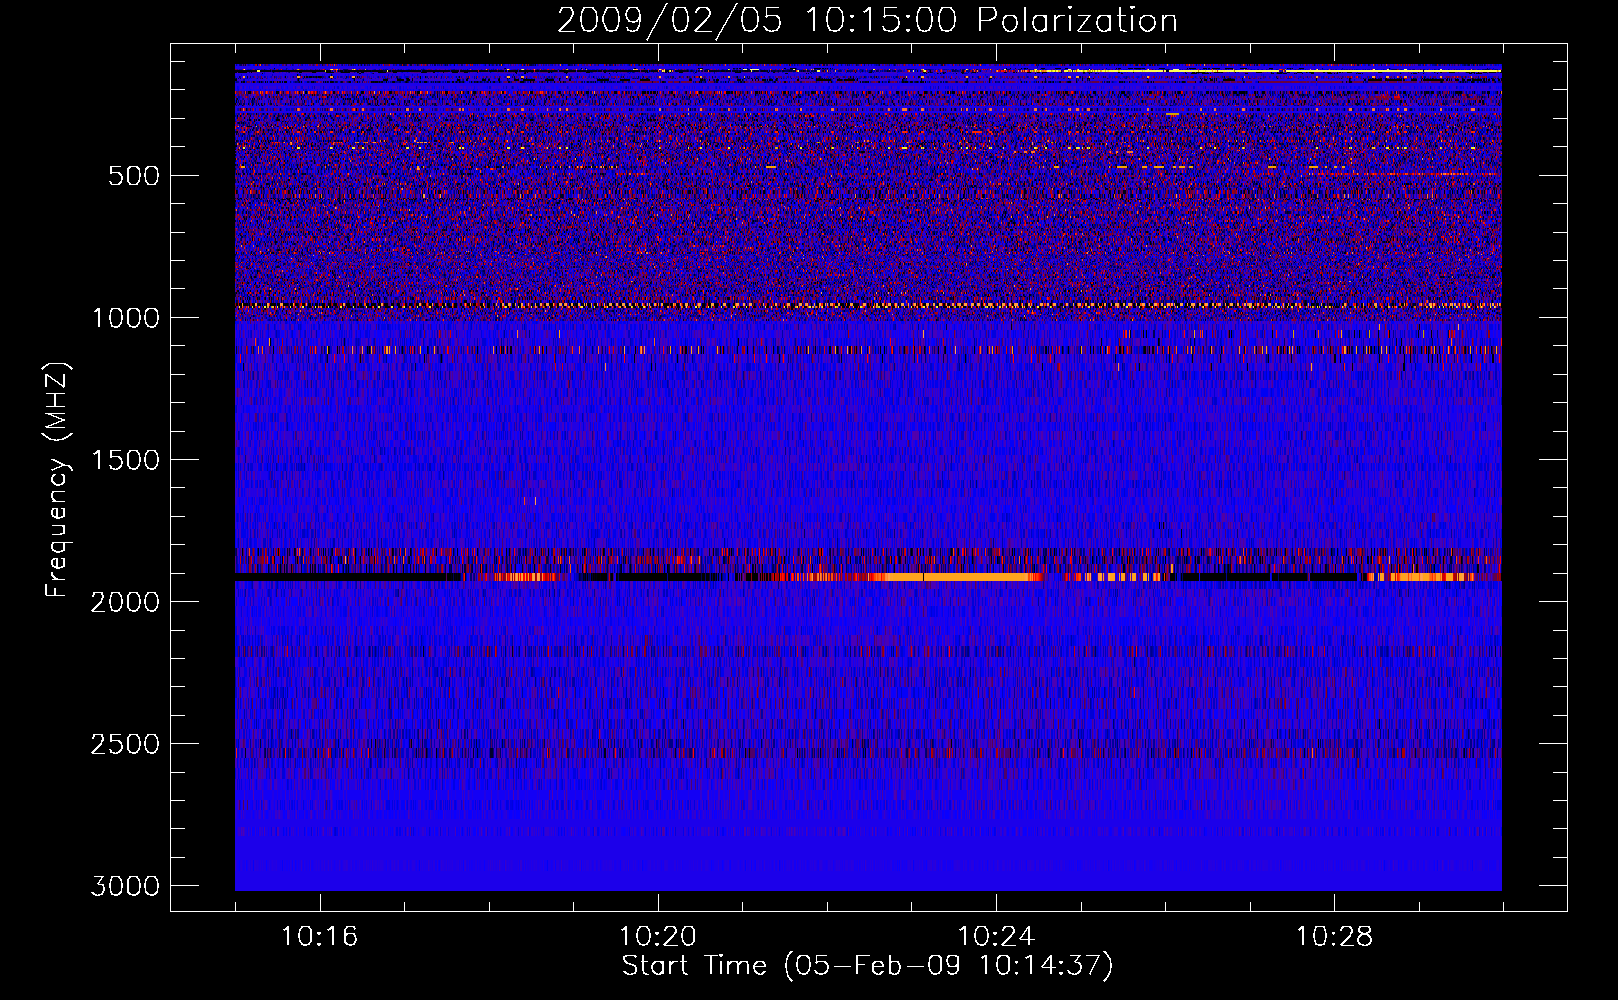Click the 'Start Time (05-Feb-09 10:14:37)' label
1618x1000 pixels.
tap(867, 966)
